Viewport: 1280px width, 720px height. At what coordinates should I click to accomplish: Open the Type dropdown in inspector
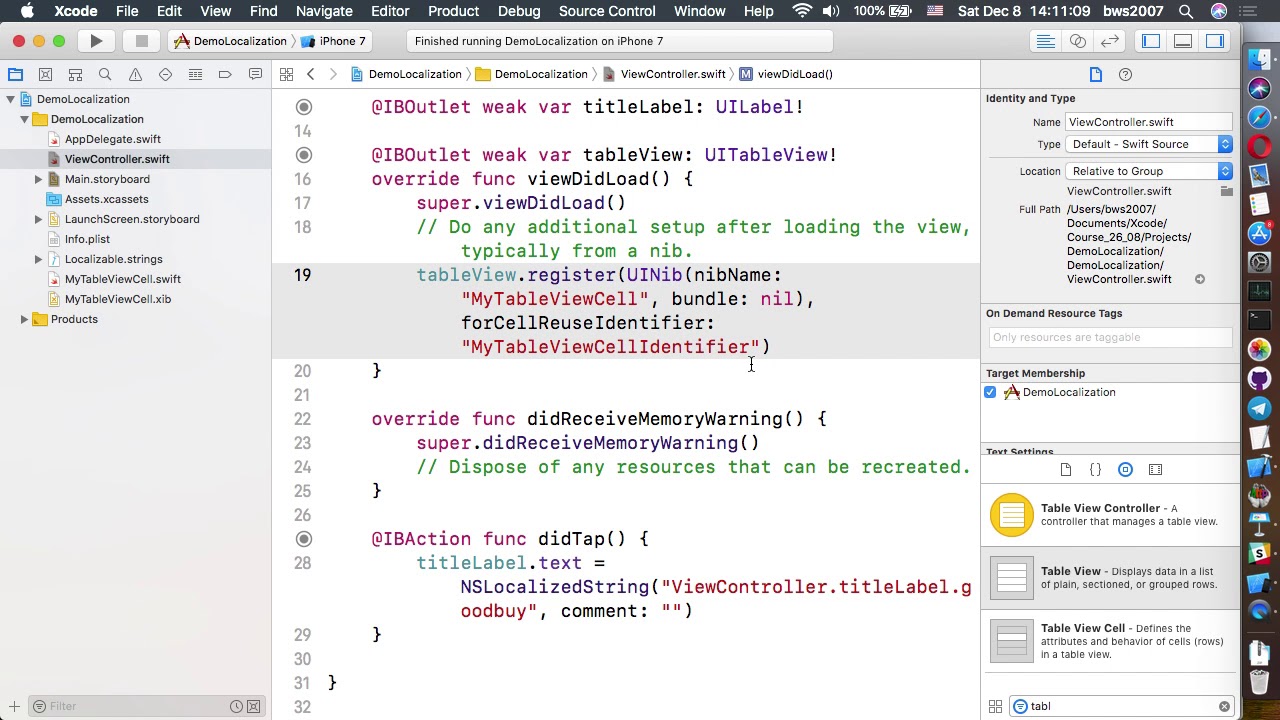pyautogui.click(x=1149, y=144)
